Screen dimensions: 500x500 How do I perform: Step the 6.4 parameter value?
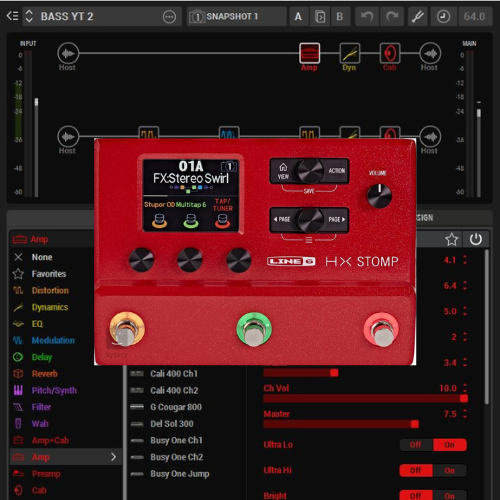[465, 286]
